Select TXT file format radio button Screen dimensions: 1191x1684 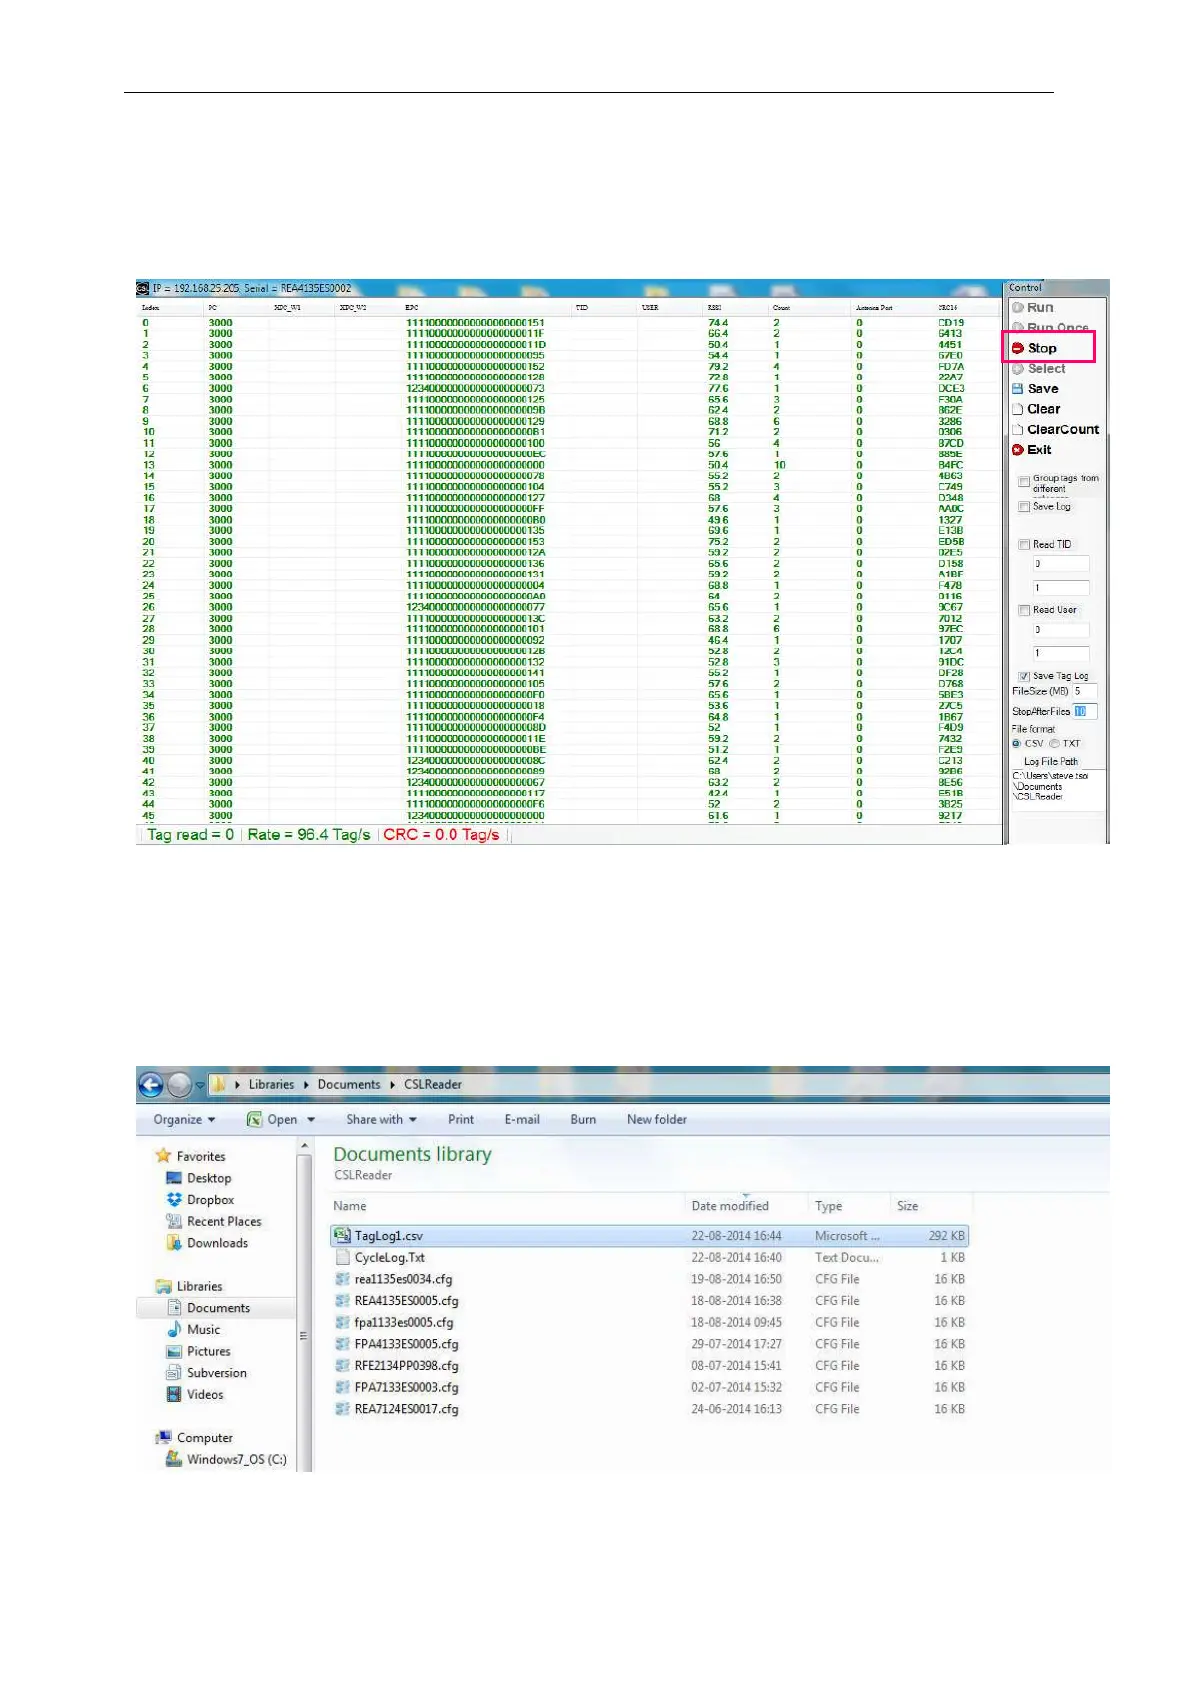[1054, 744]
